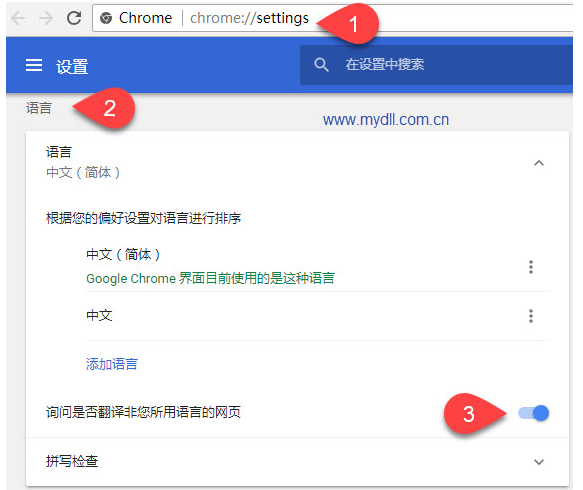The height and width of the screenshot is (490, 583).
Task: Open three-dot menu for 中文 row
Action: (x=531, y=316)
